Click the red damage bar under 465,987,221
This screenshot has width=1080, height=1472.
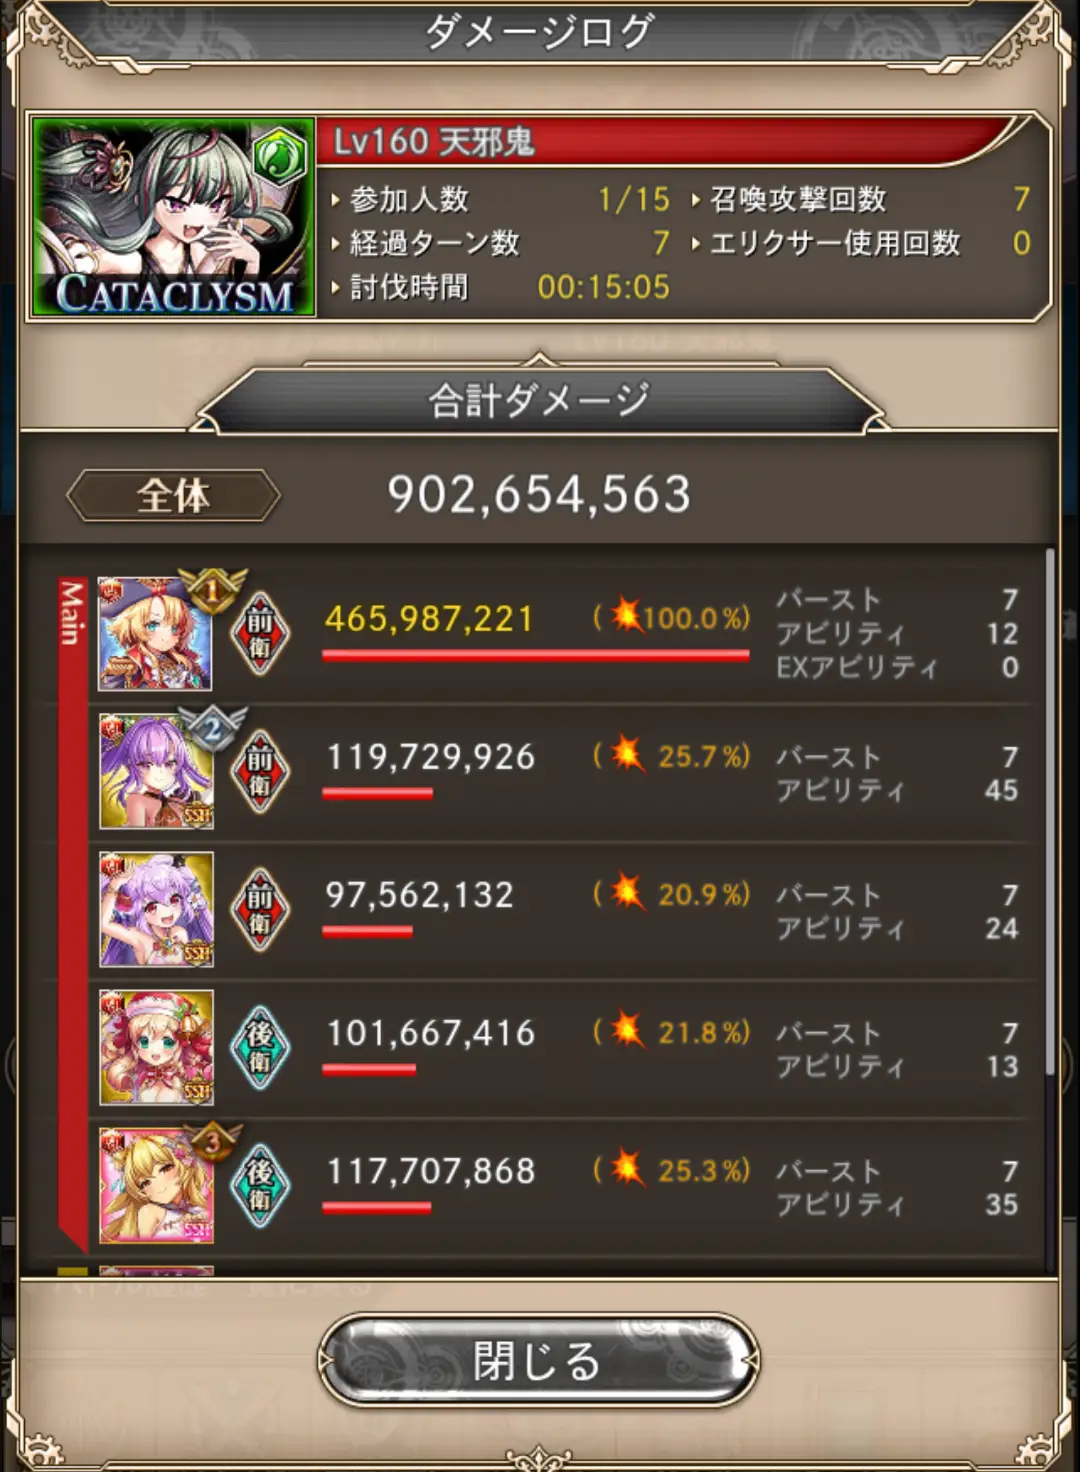535,655
